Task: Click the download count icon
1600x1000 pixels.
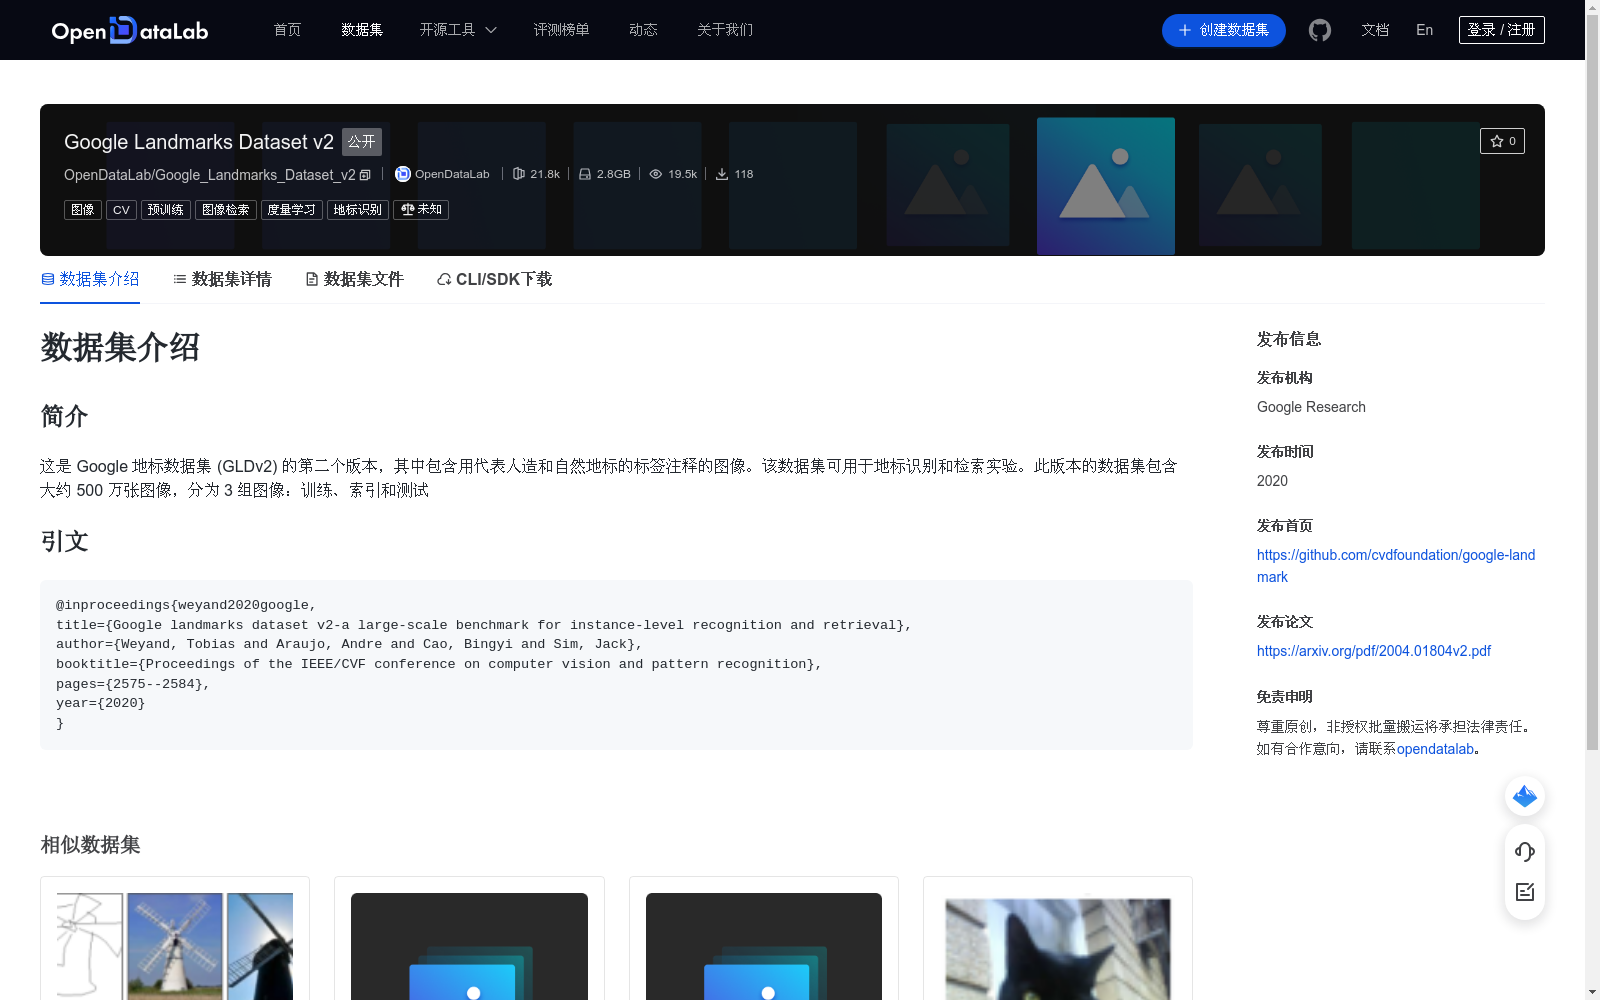Action: tap(721, 174)
